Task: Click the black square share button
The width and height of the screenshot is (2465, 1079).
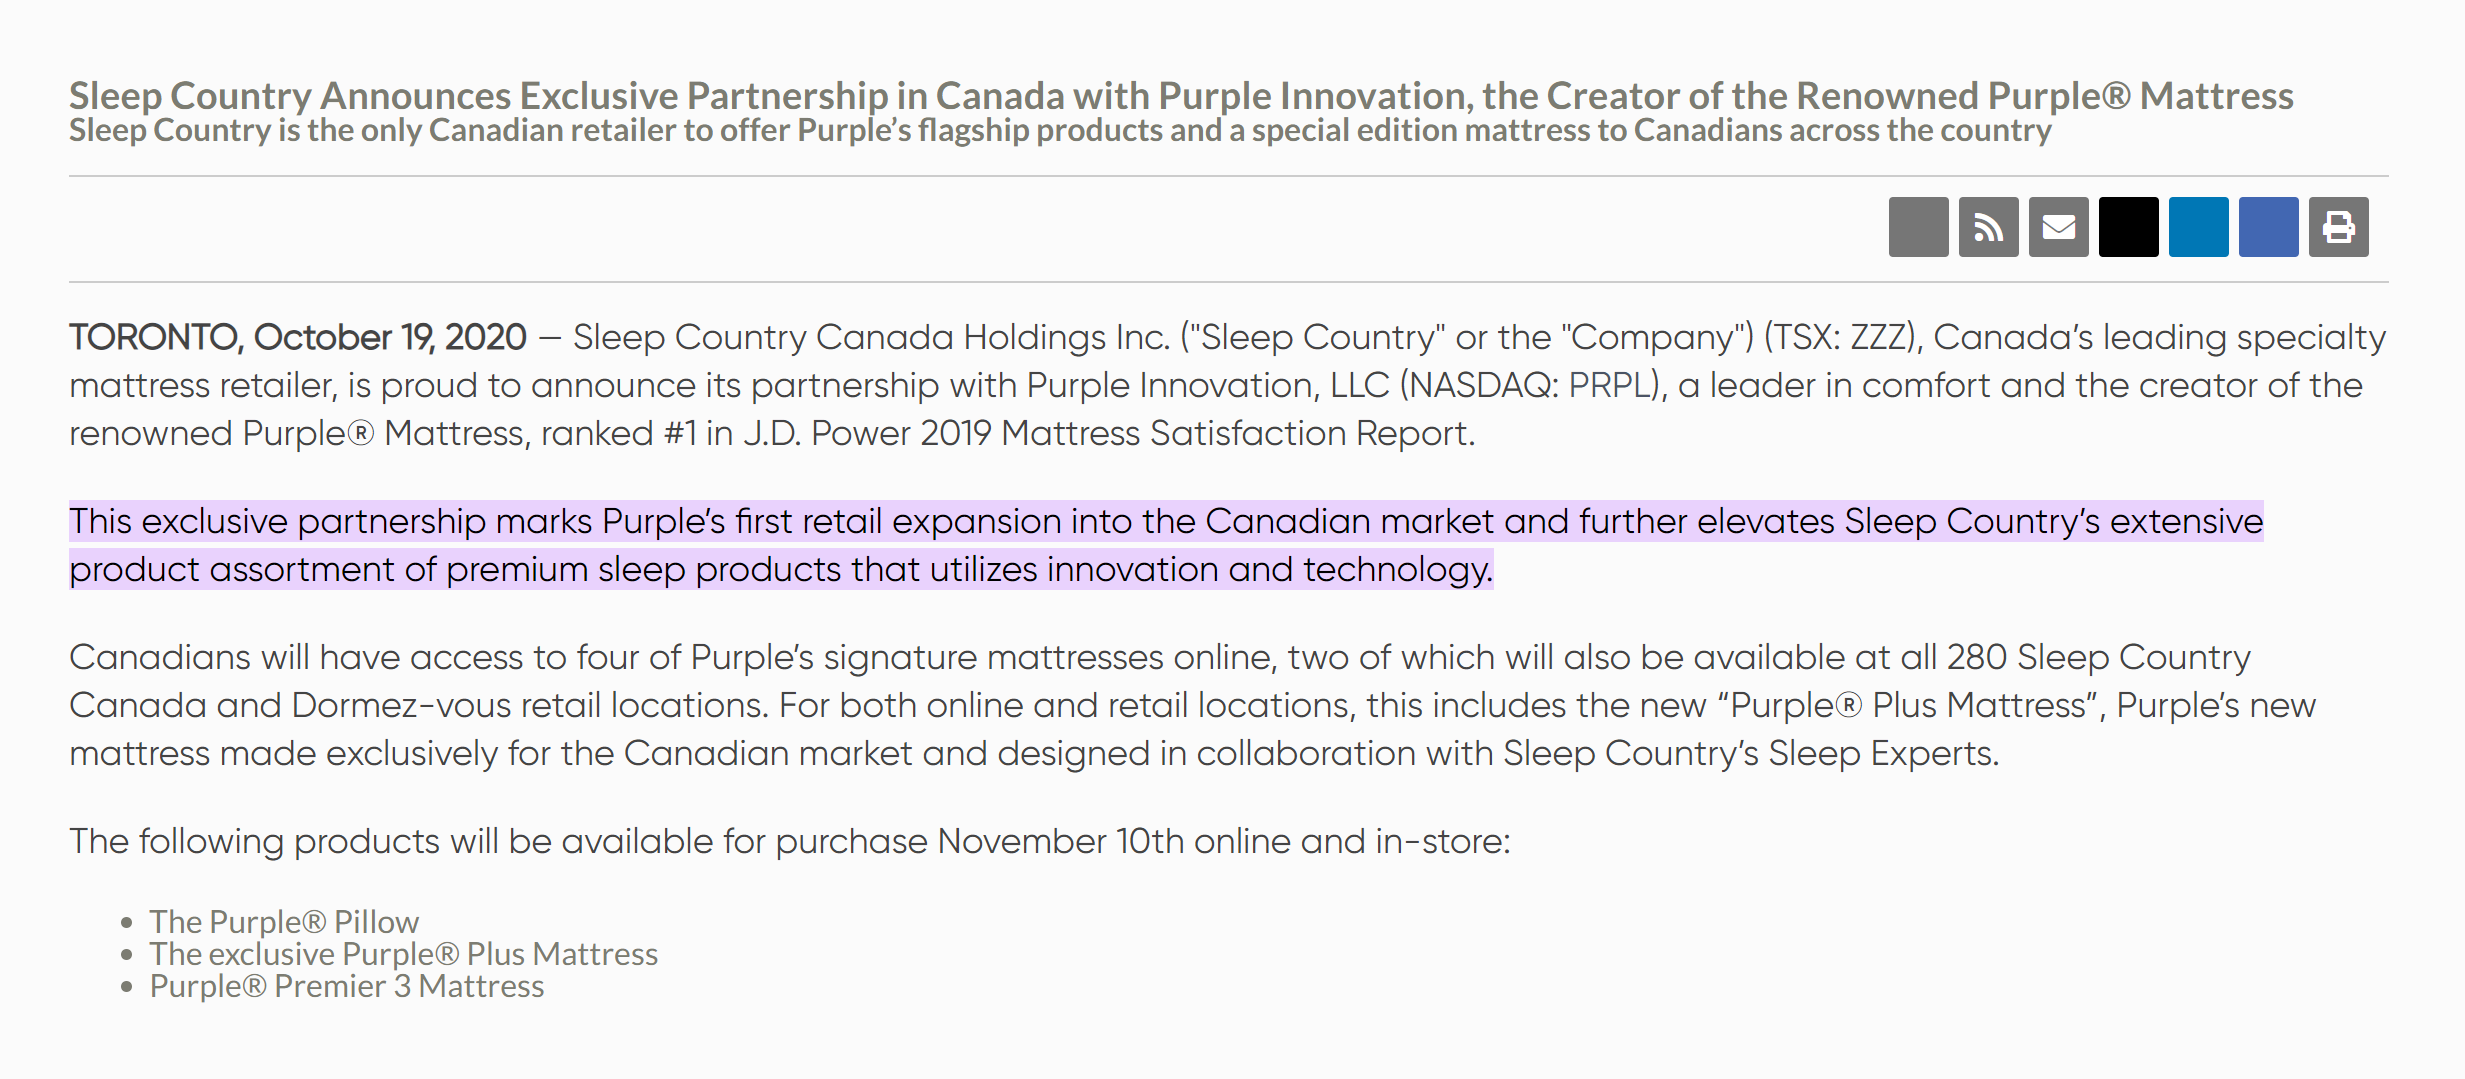Action: [2128, 227]
